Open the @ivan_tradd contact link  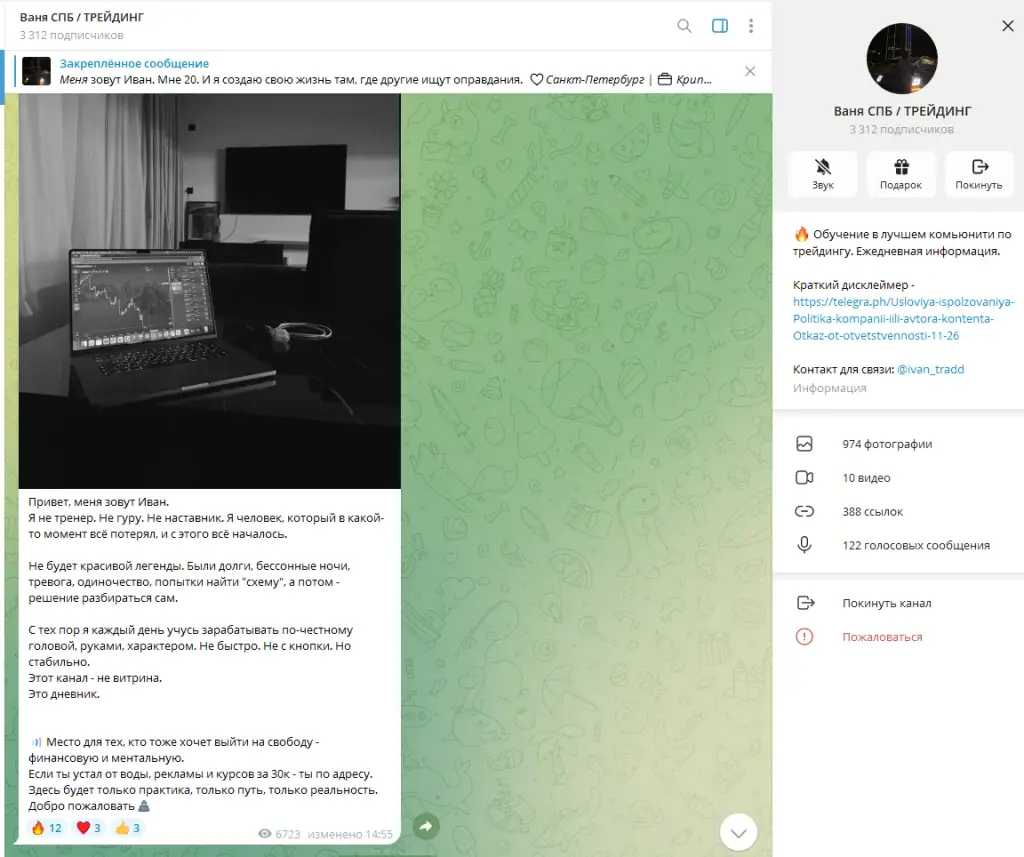click(930, 369)
